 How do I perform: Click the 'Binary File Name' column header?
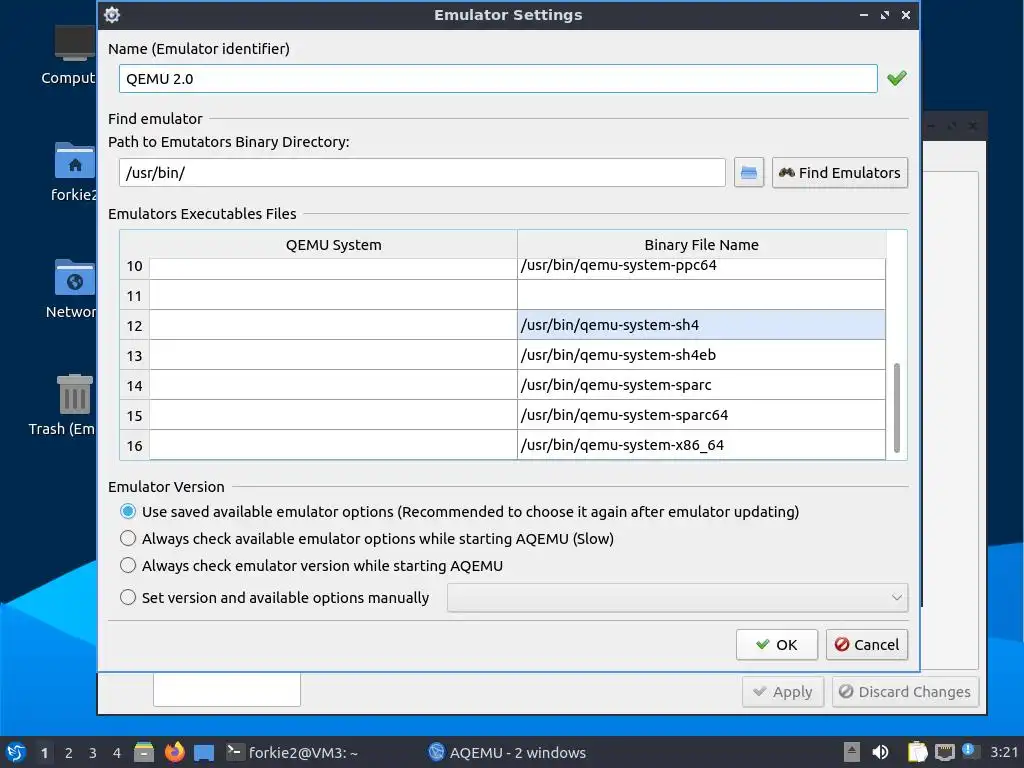click(x=701, y=245)
